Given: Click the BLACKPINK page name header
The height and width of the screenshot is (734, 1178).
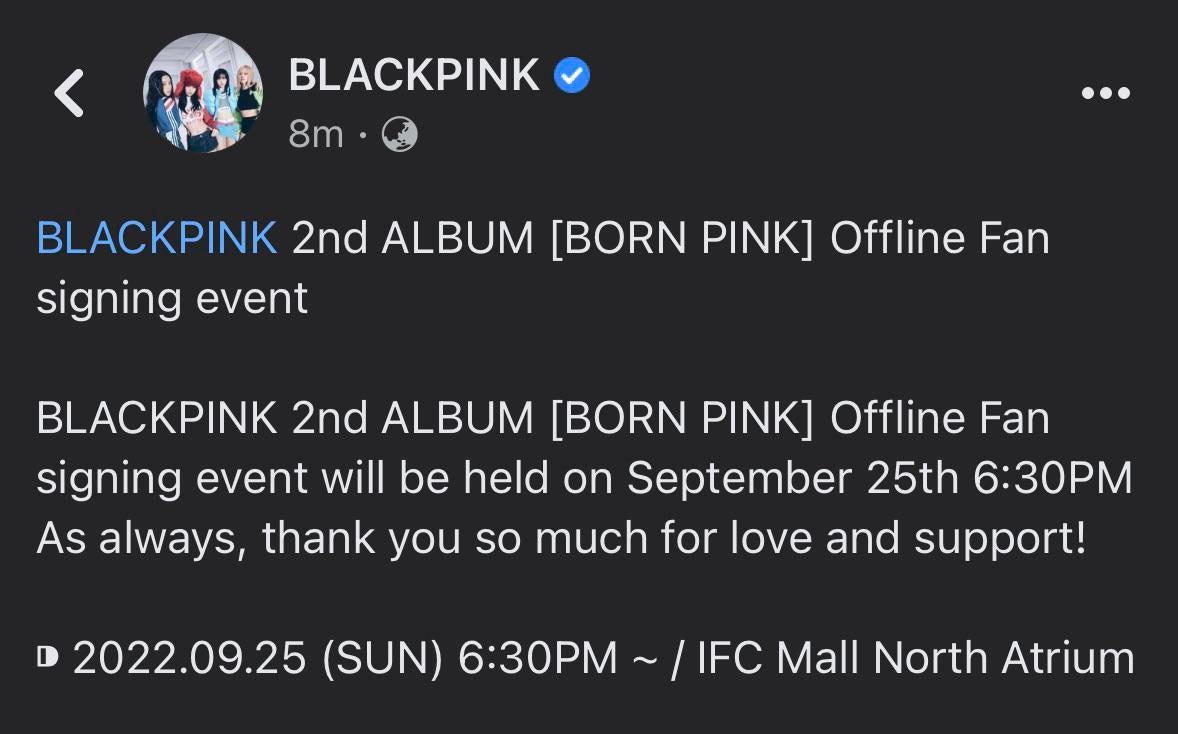Looking at the screenshot, I should click(x=415, y=74).
